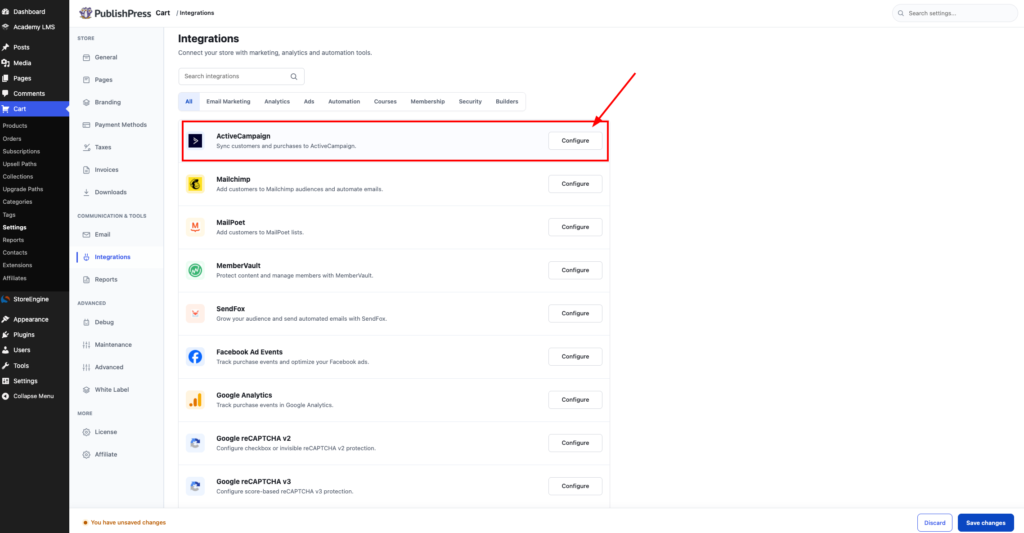The height and width of the screenshot is (533, 1024).
Task: Configure Google reCAPTCHA v3
Action: coord(575,485)
